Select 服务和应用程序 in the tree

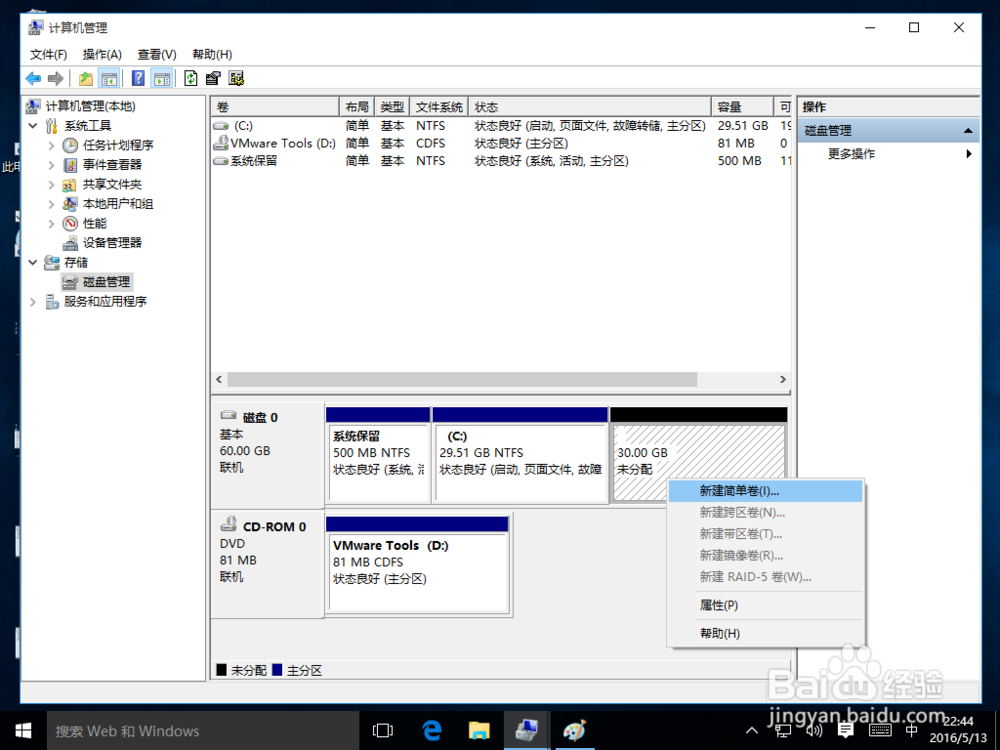105,302
